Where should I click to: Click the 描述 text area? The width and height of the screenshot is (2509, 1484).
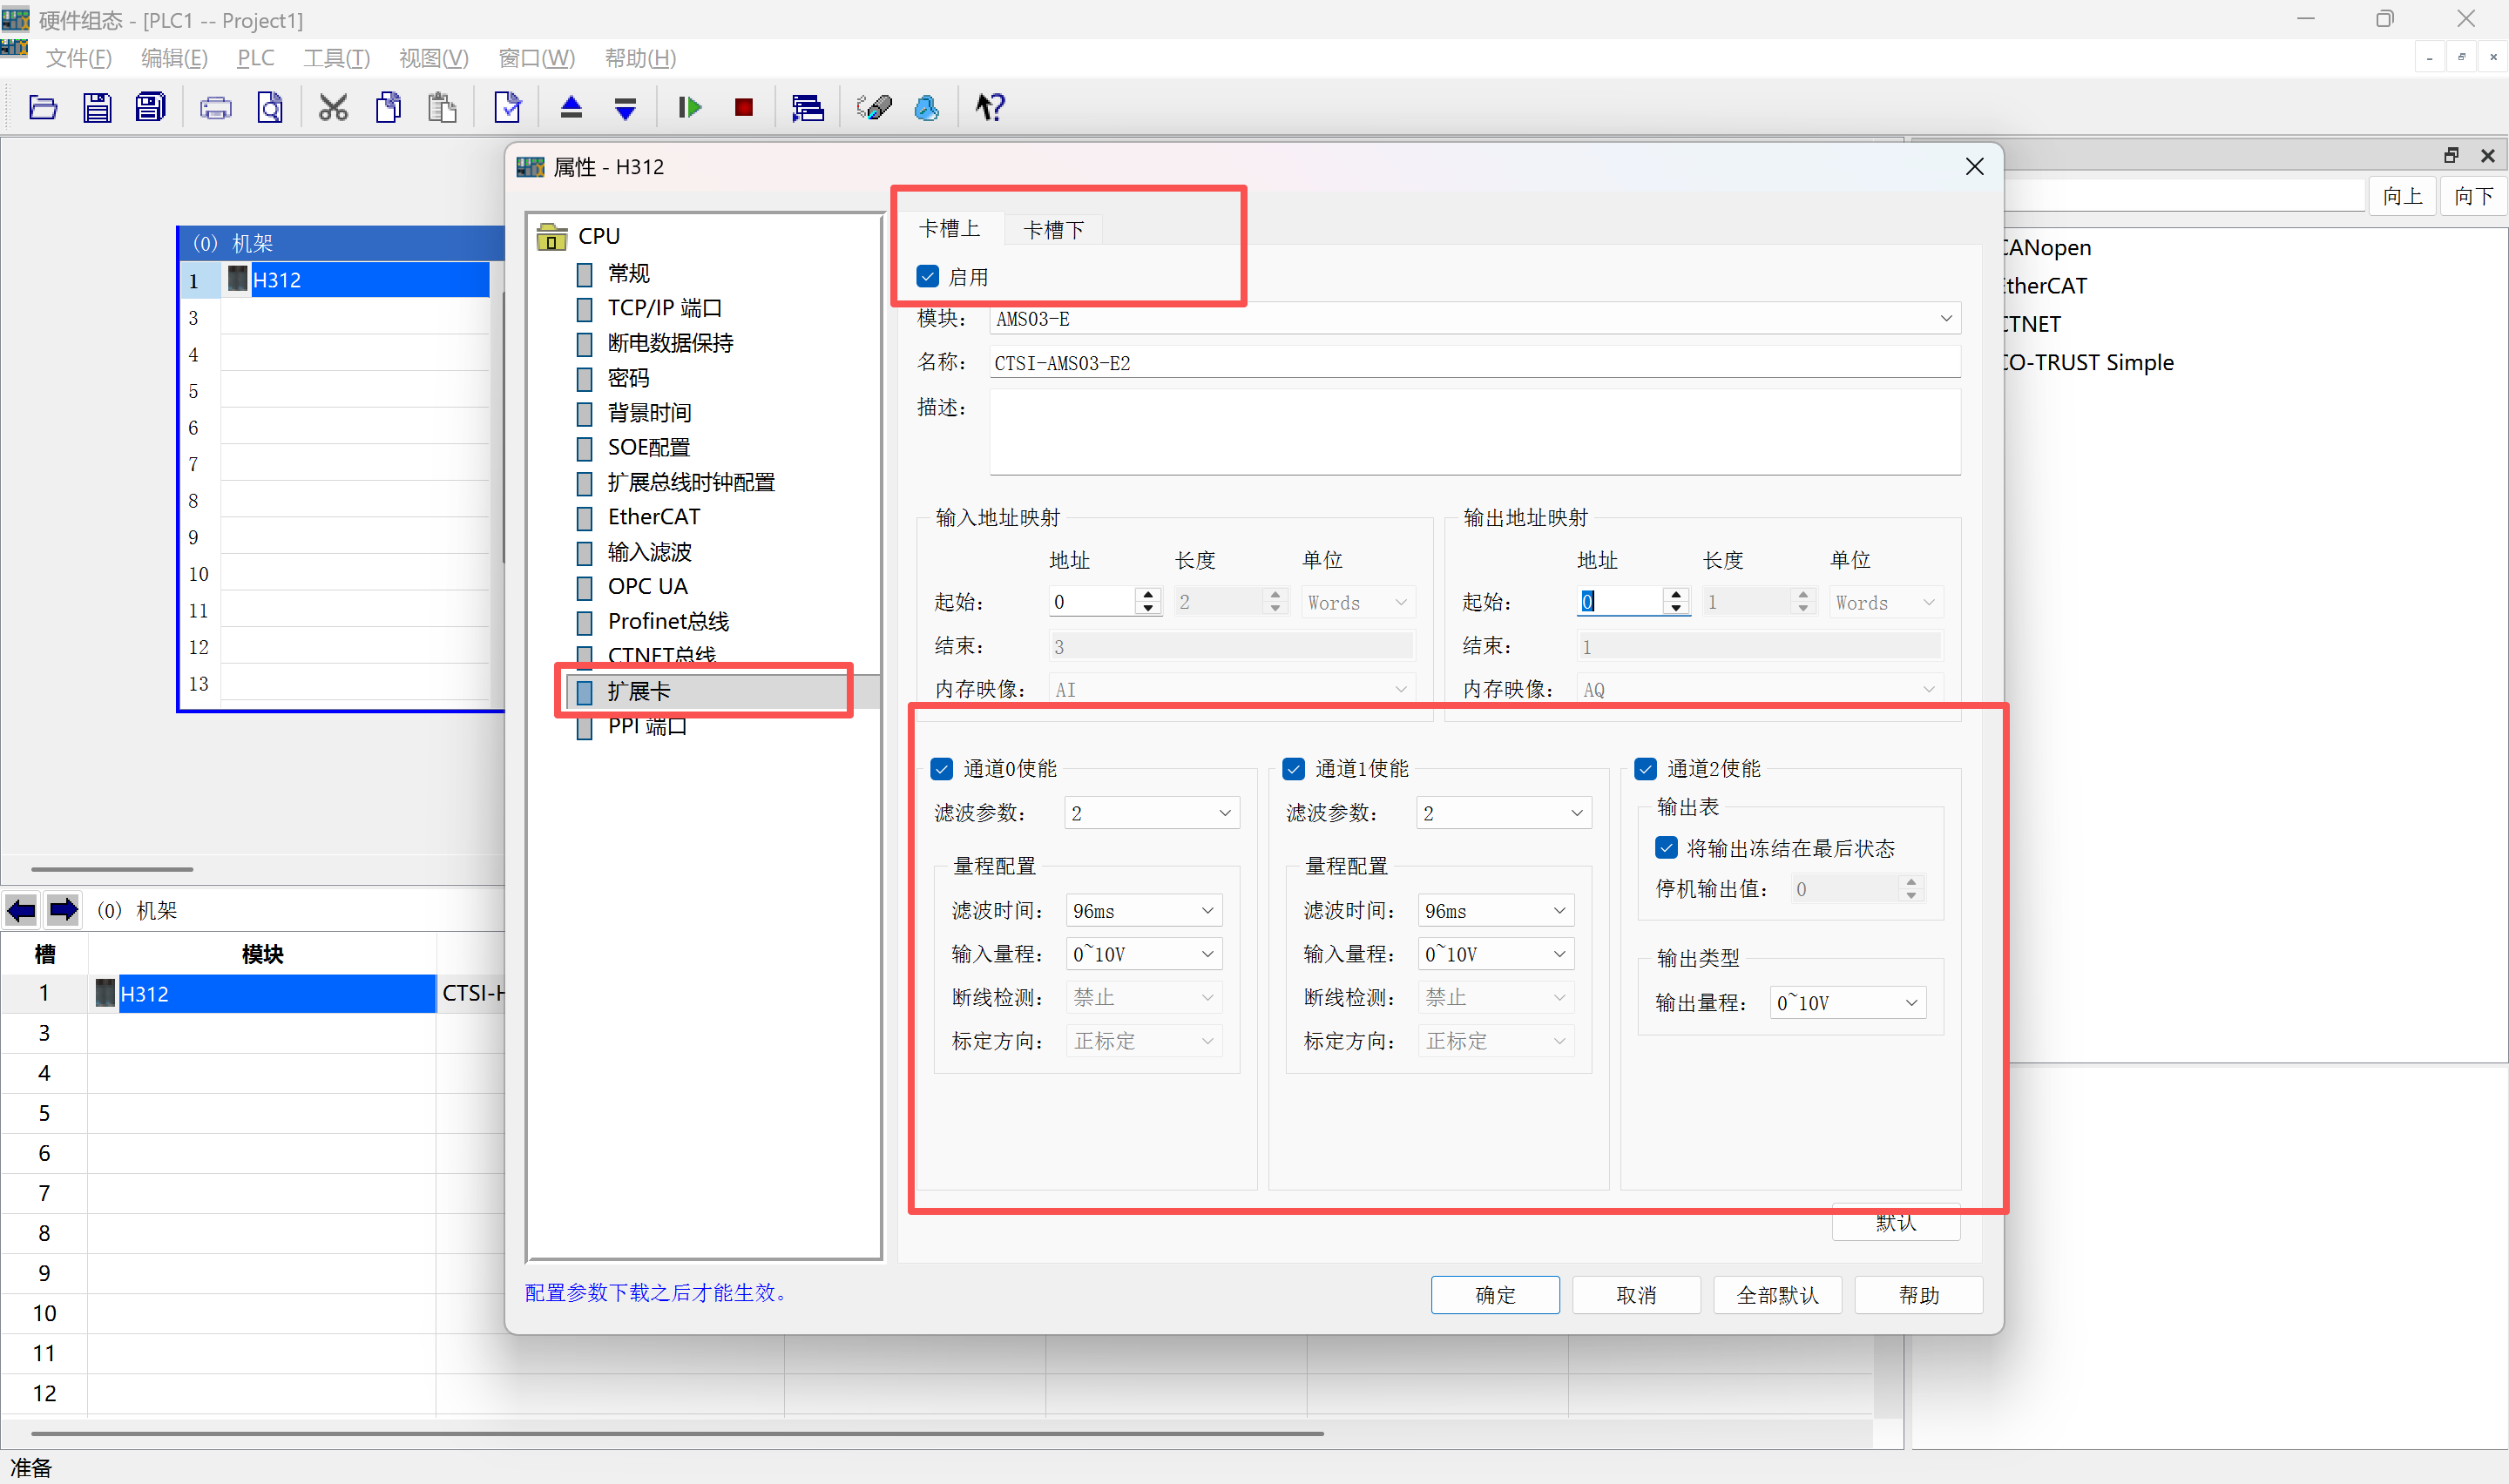1474,432
